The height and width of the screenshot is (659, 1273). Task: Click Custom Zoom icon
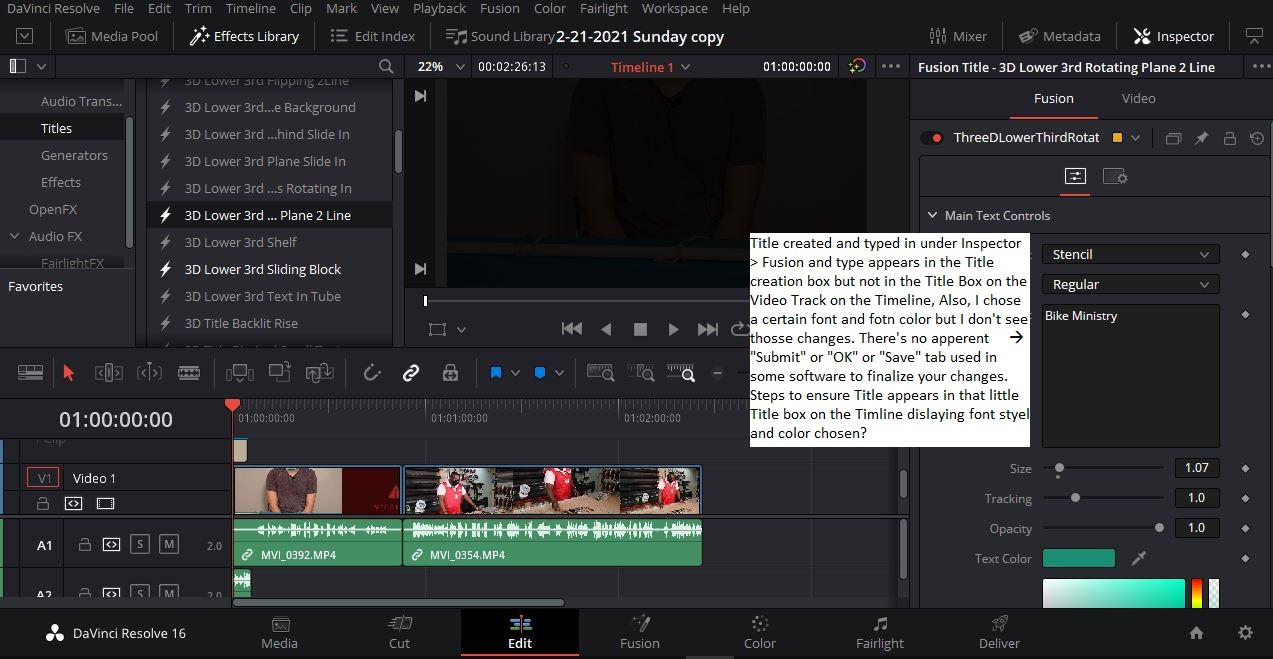pyautogui.click(x=681, y=373)
